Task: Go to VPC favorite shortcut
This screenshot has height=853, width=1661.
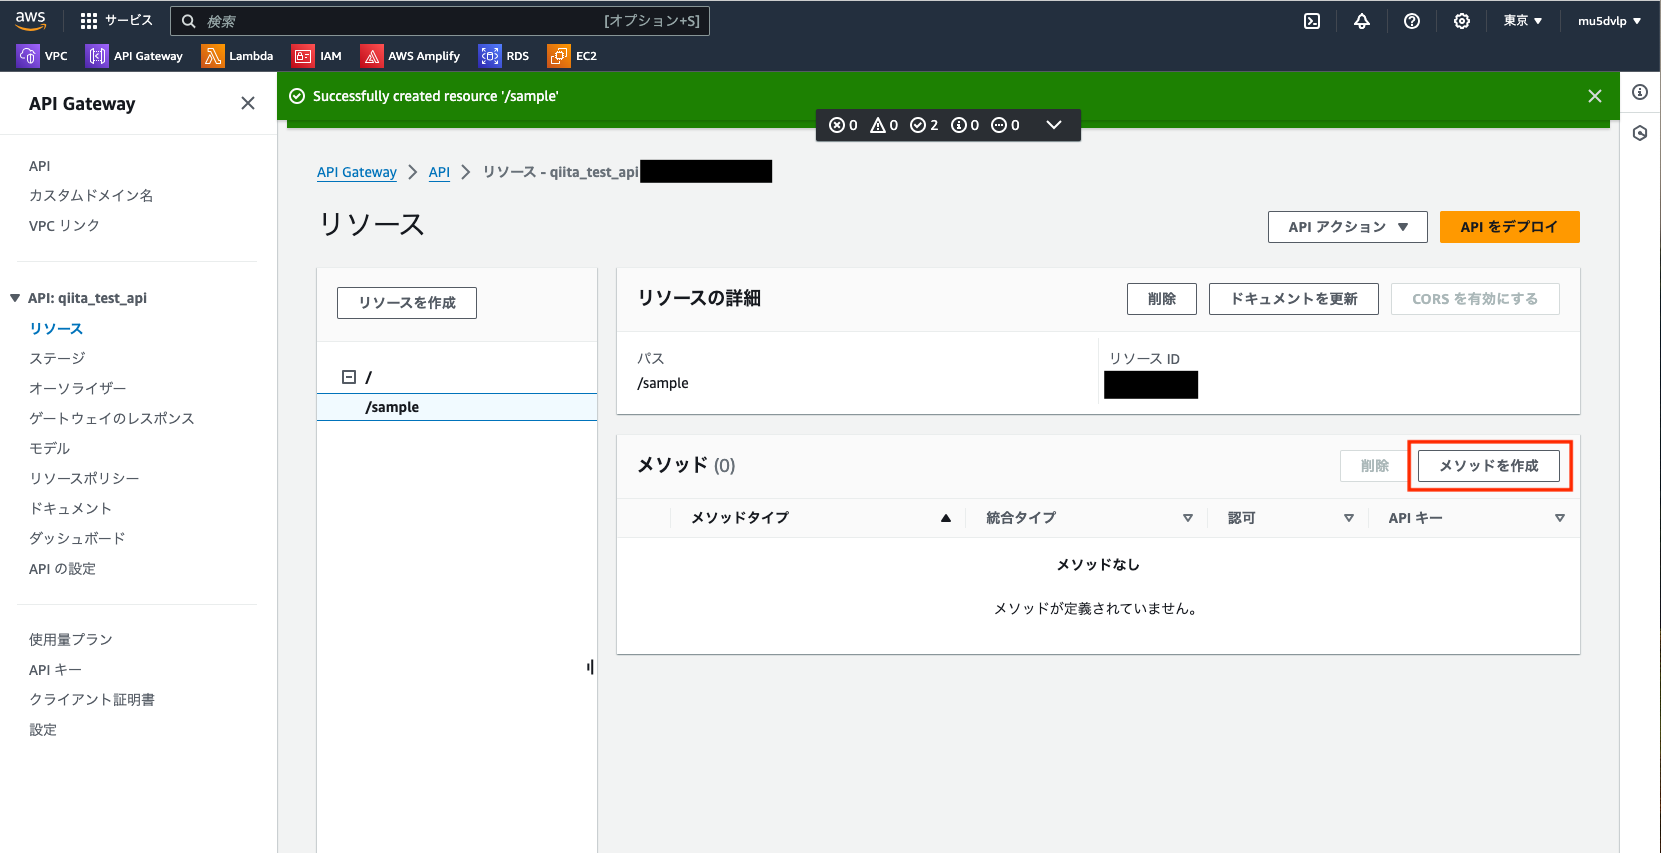Action: tap(43, 56)
